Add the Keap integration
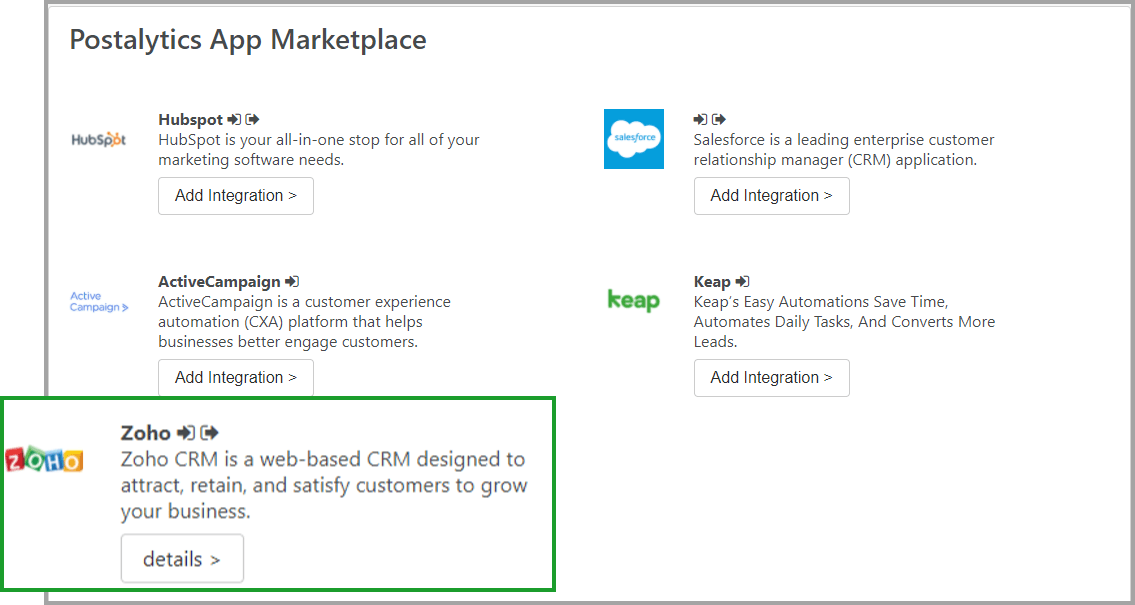 771,377
